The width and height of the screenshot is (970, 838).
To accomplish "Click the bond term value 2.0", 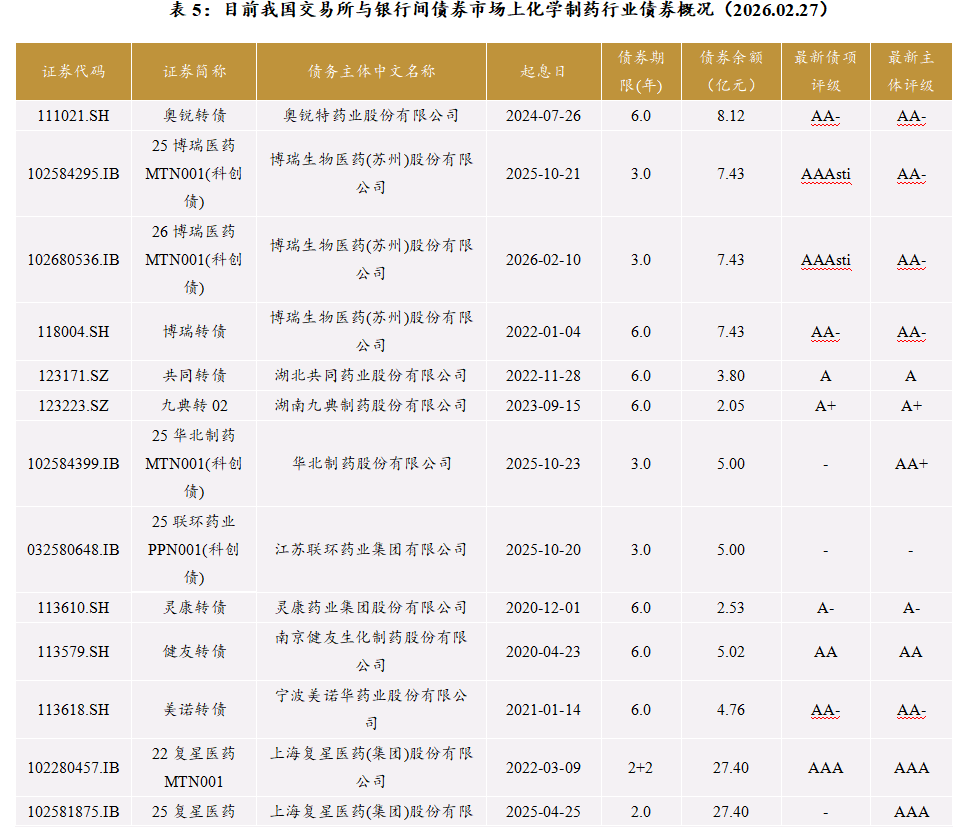I will click(x=641, y=812).
